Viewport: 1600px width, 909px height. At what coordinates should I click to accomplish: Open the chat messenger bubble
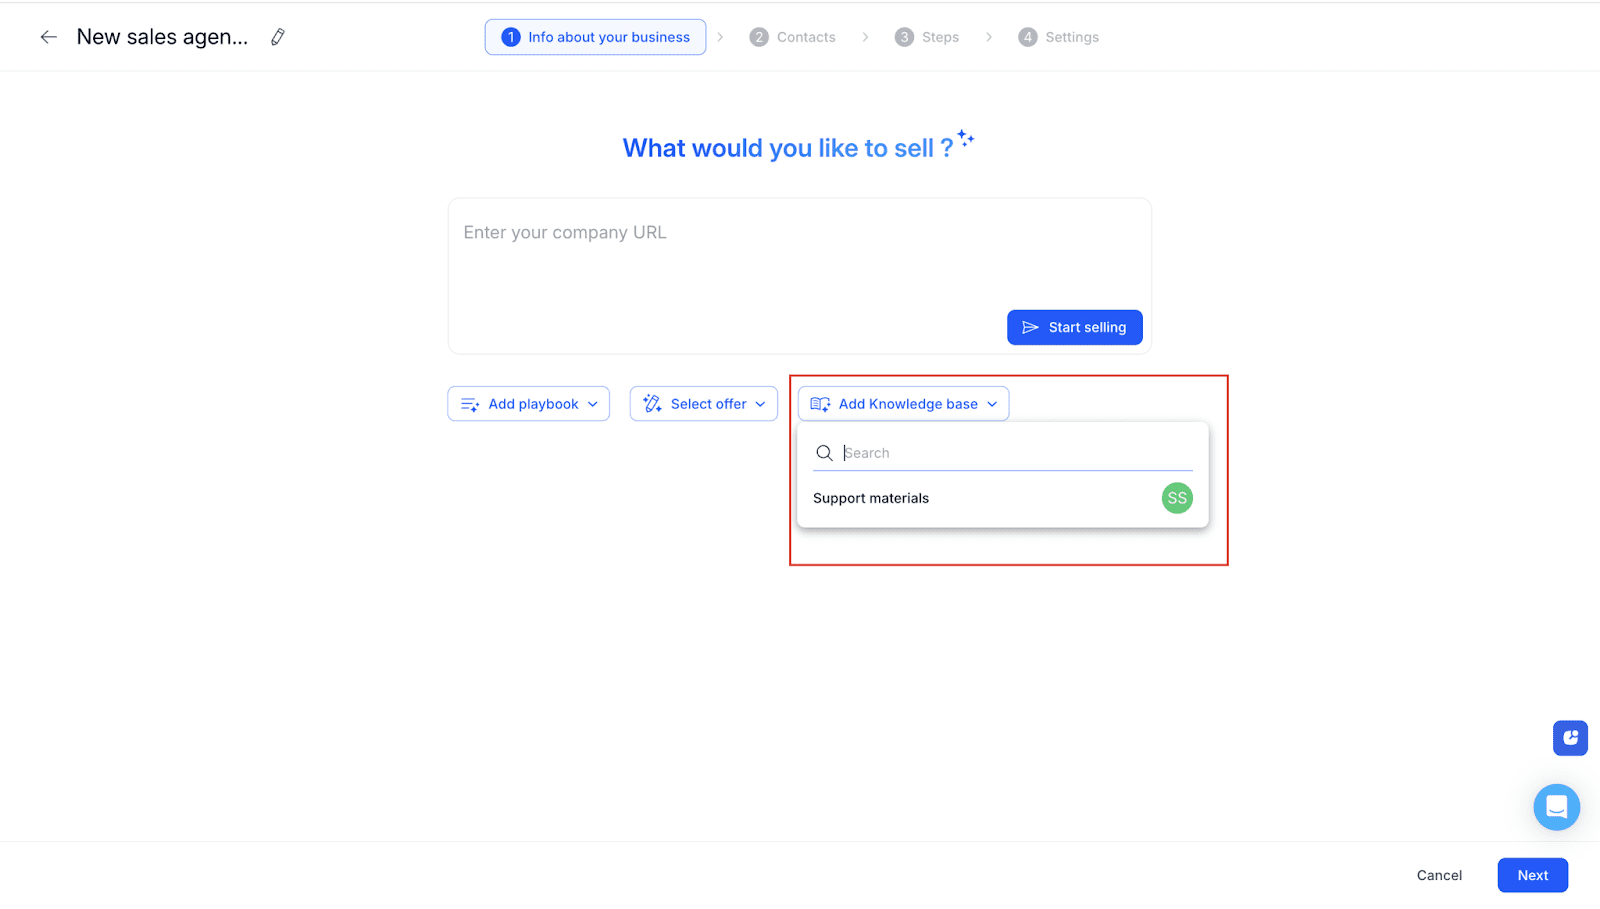pos(1556,807)
